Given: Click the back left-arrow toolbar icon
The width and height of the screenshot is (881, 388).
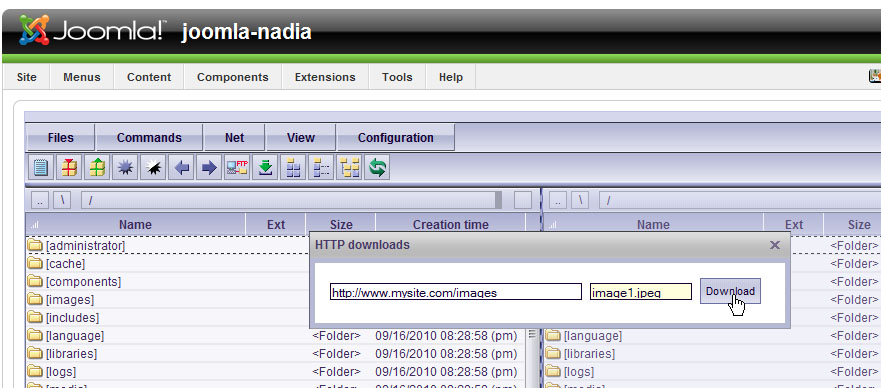Looking at the screenshot, I should 181,167.
